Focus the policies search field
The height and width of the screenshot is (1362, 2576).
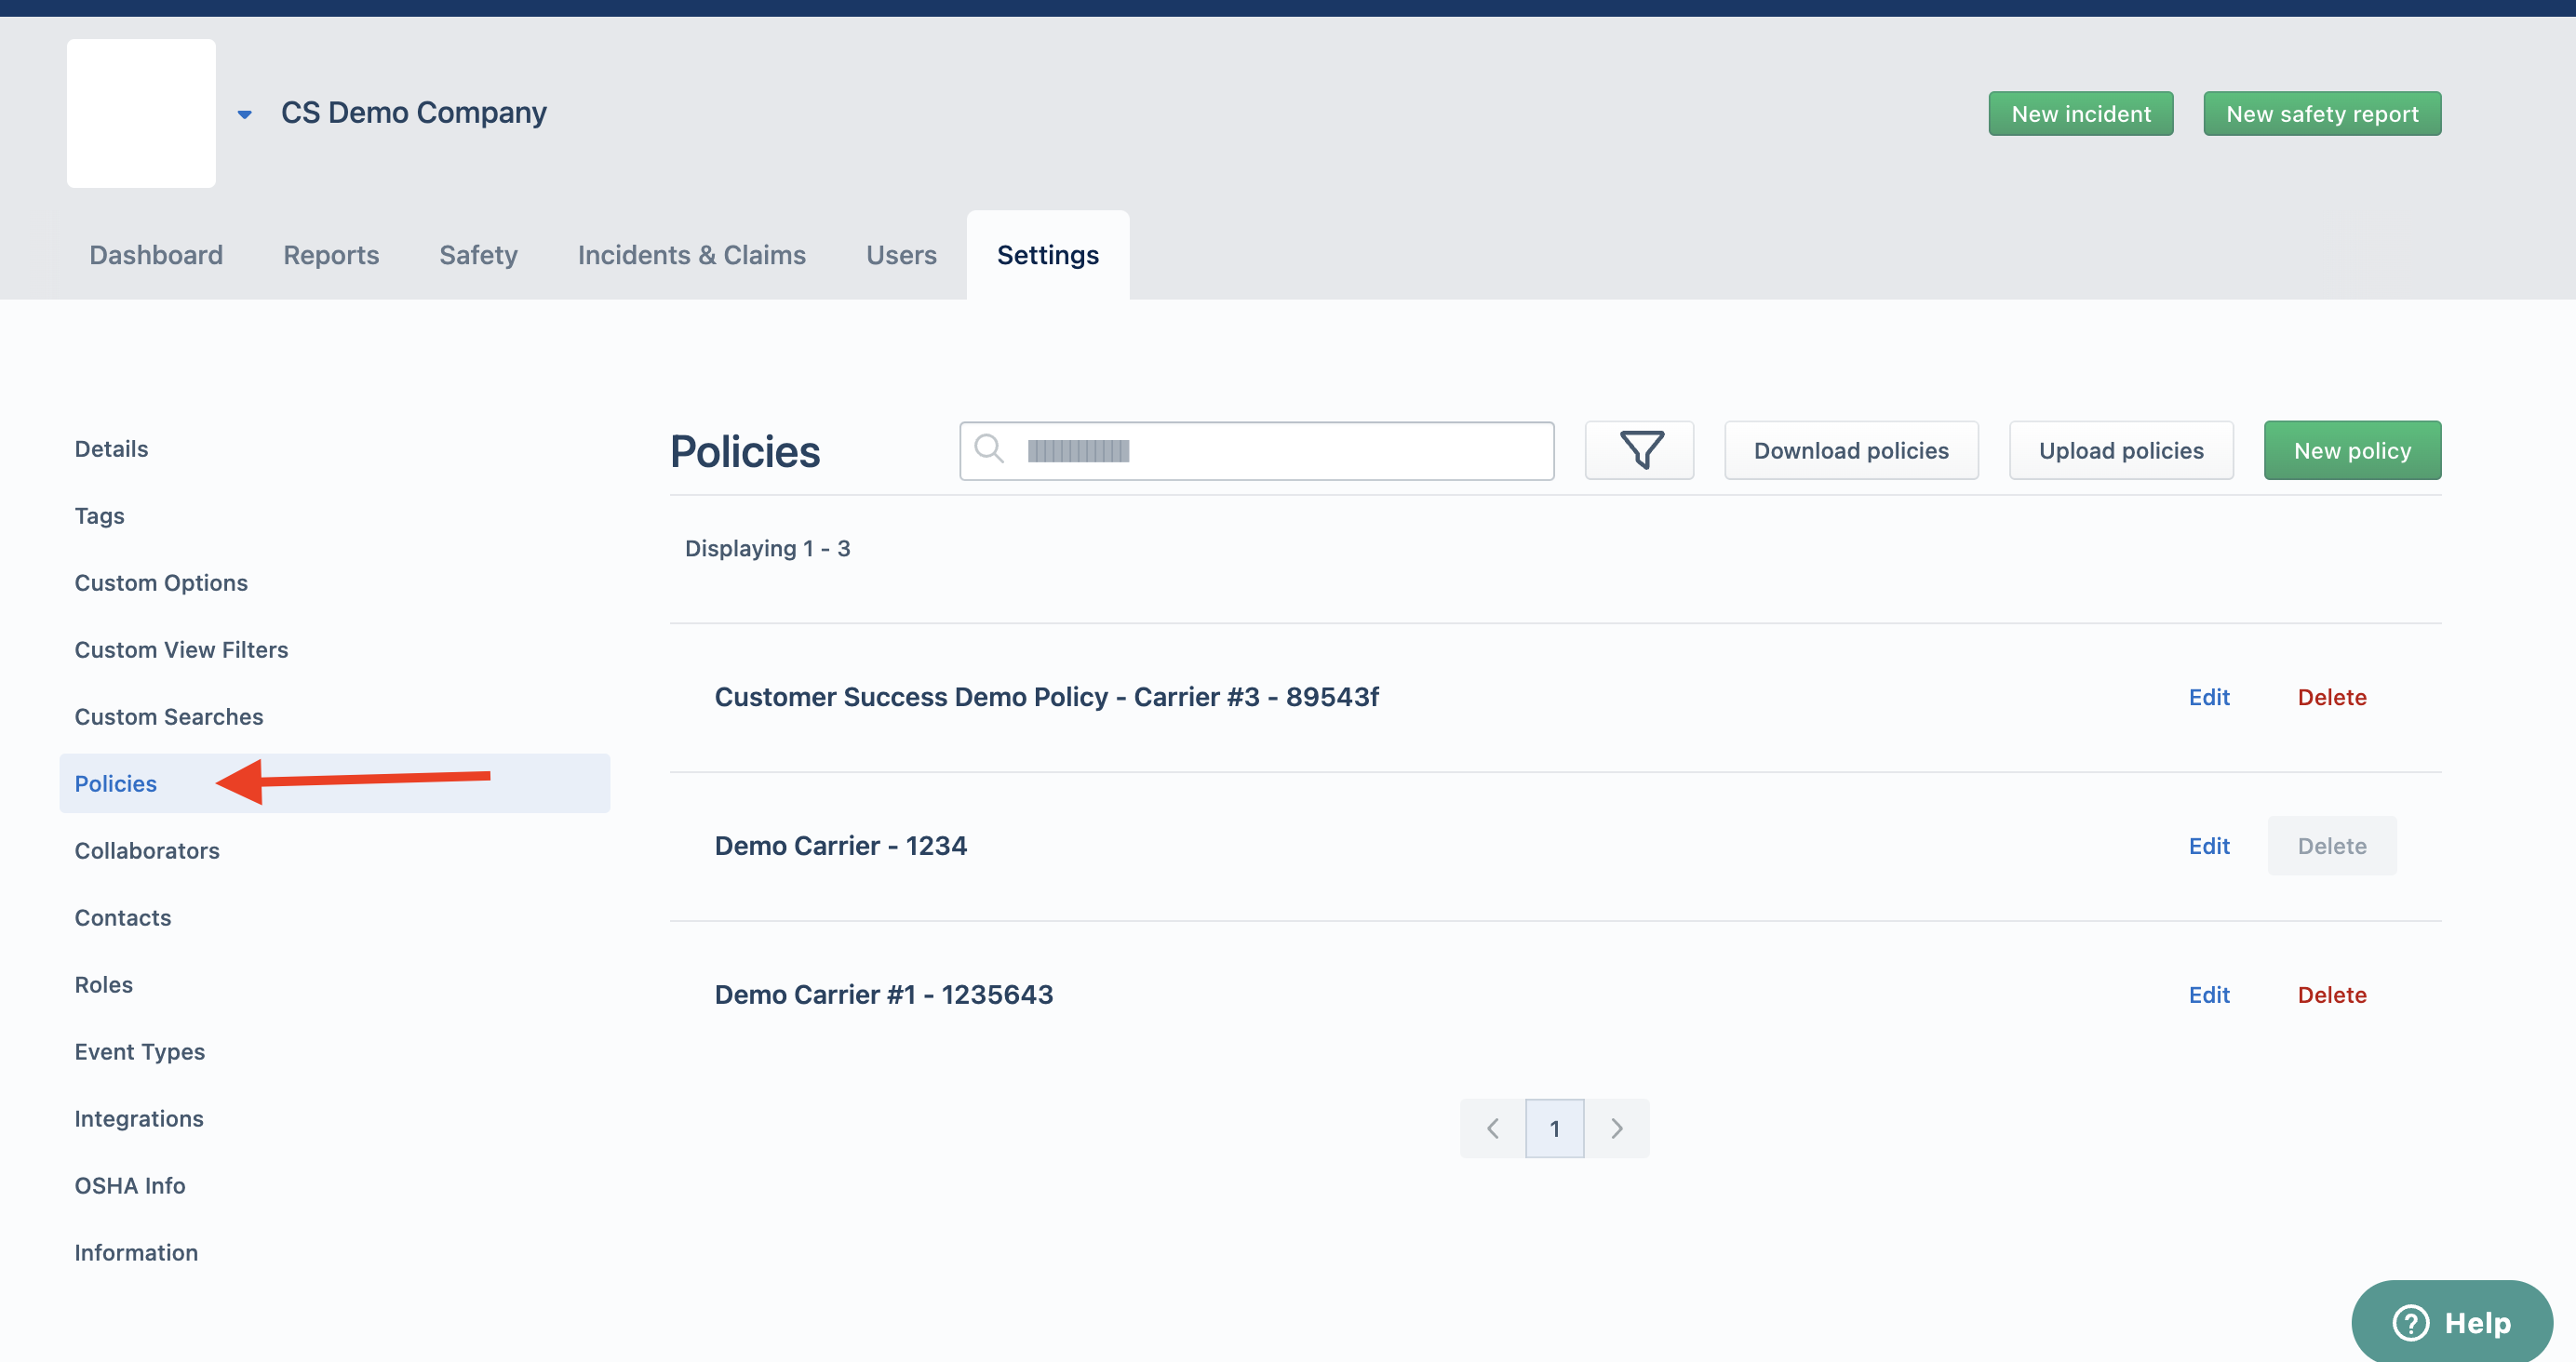[1257, 451]
